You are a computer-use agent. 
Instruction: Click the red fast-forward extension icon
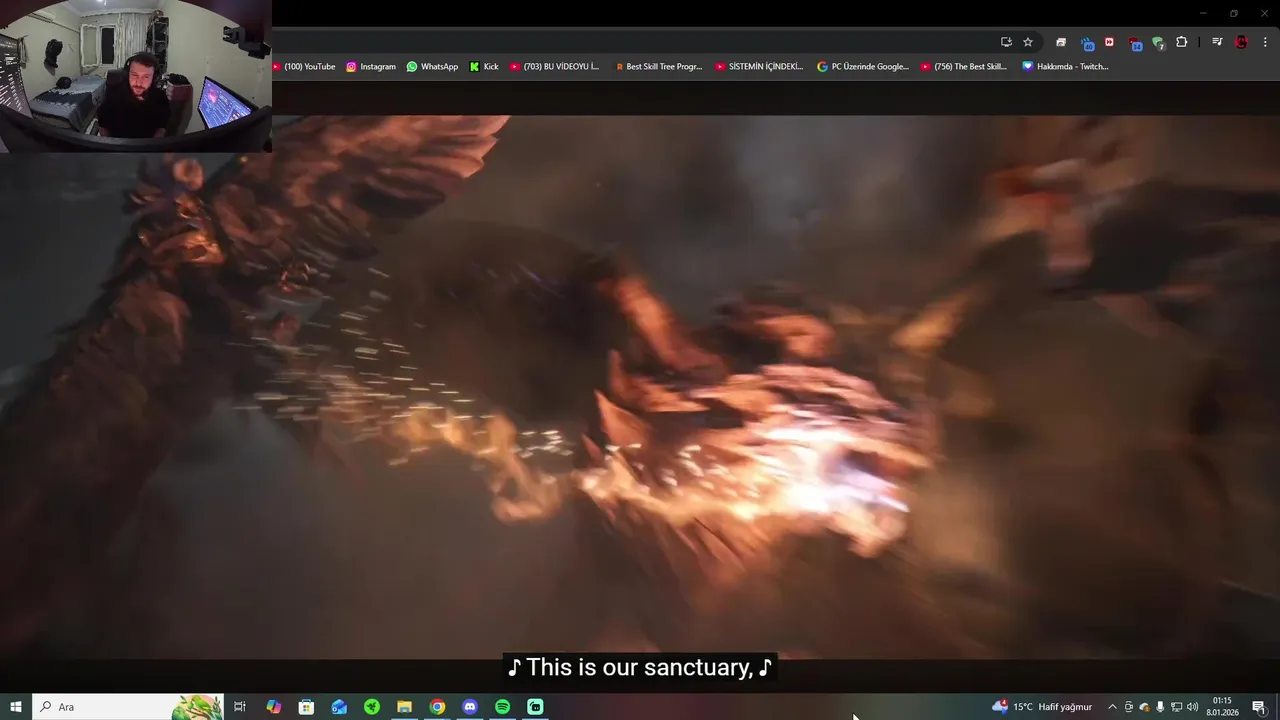click(x=1109, y=42)
